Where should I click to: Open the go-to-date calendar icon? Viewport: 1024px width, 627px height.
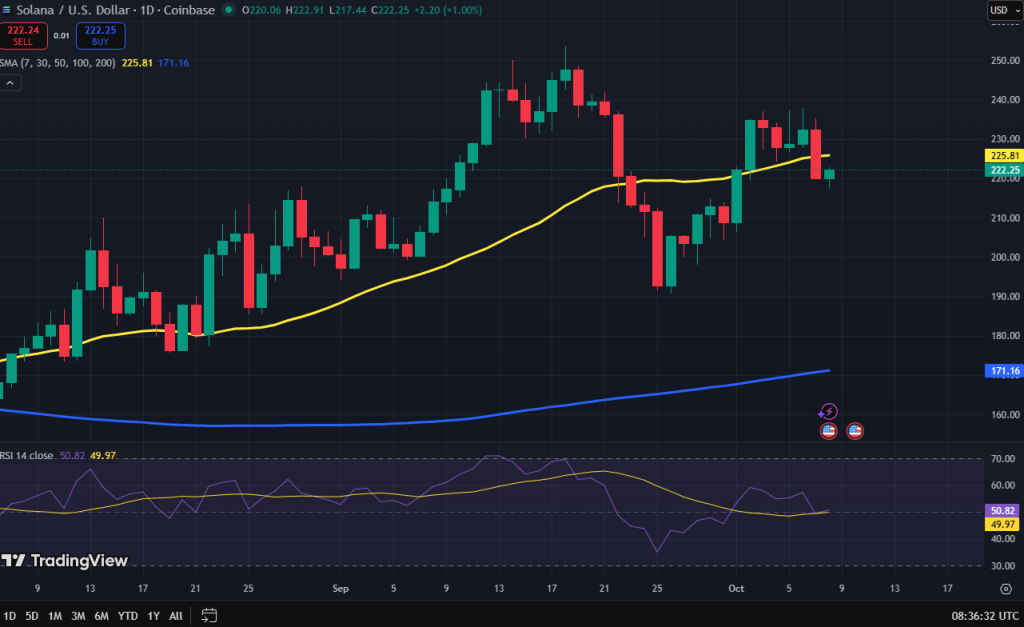209,615
